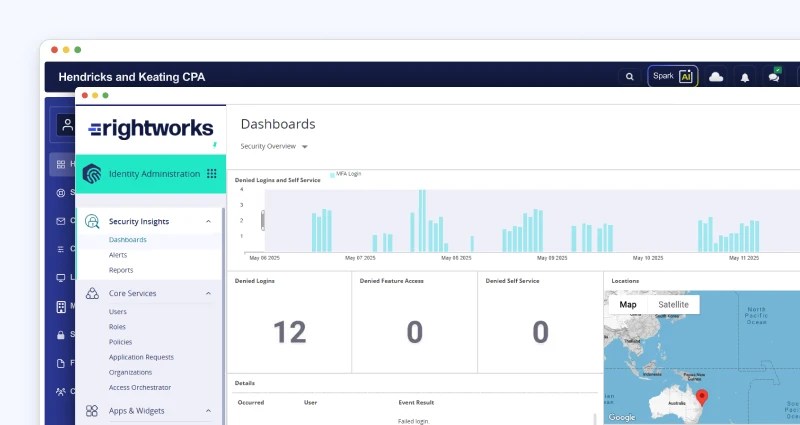This screenshot has width=800, height=425.
Task: Click the Dashboards page heading
Action: (278, 124)
